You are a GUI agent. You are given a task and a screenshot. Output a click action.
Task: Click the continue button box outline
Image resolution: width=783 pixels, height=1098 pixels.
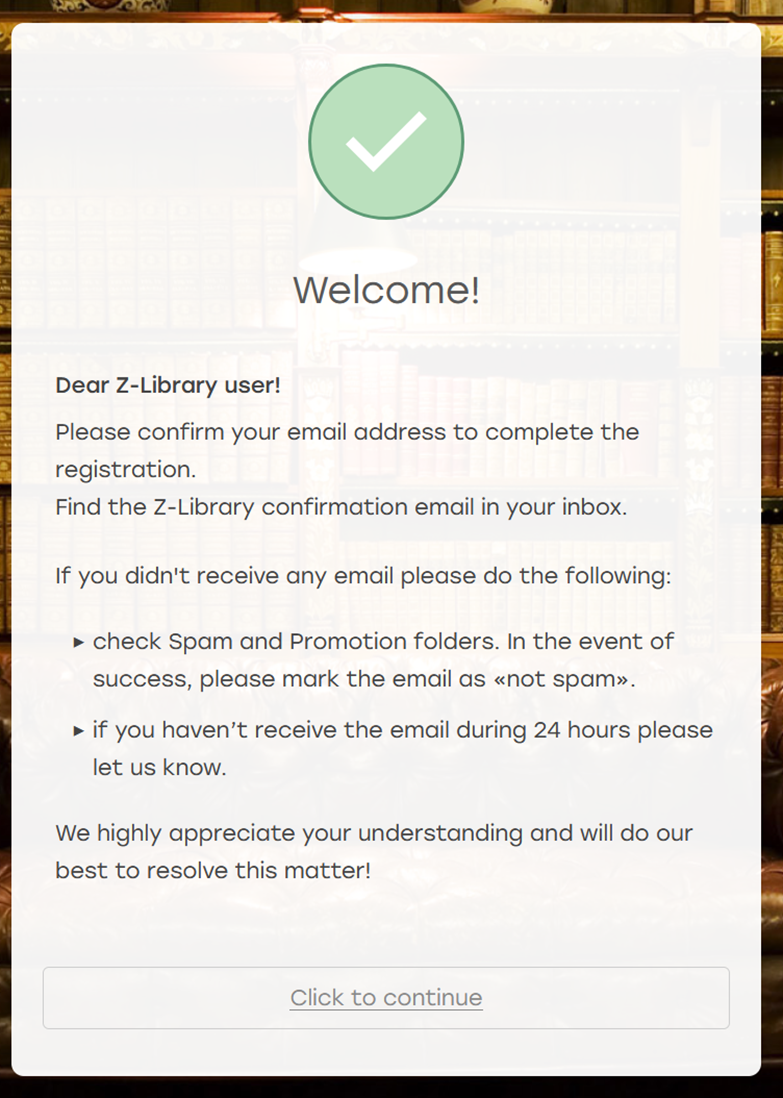pos(386,998)
